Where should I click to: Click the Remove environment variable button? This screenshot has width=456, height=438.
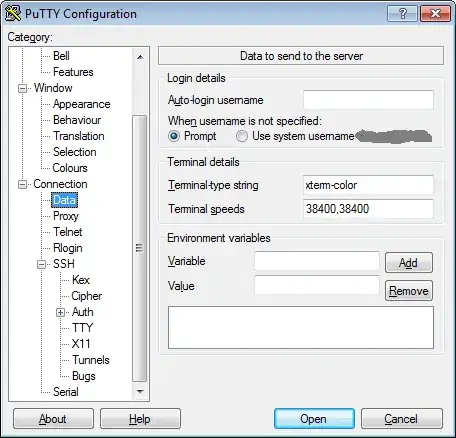[x=409, y=291]
